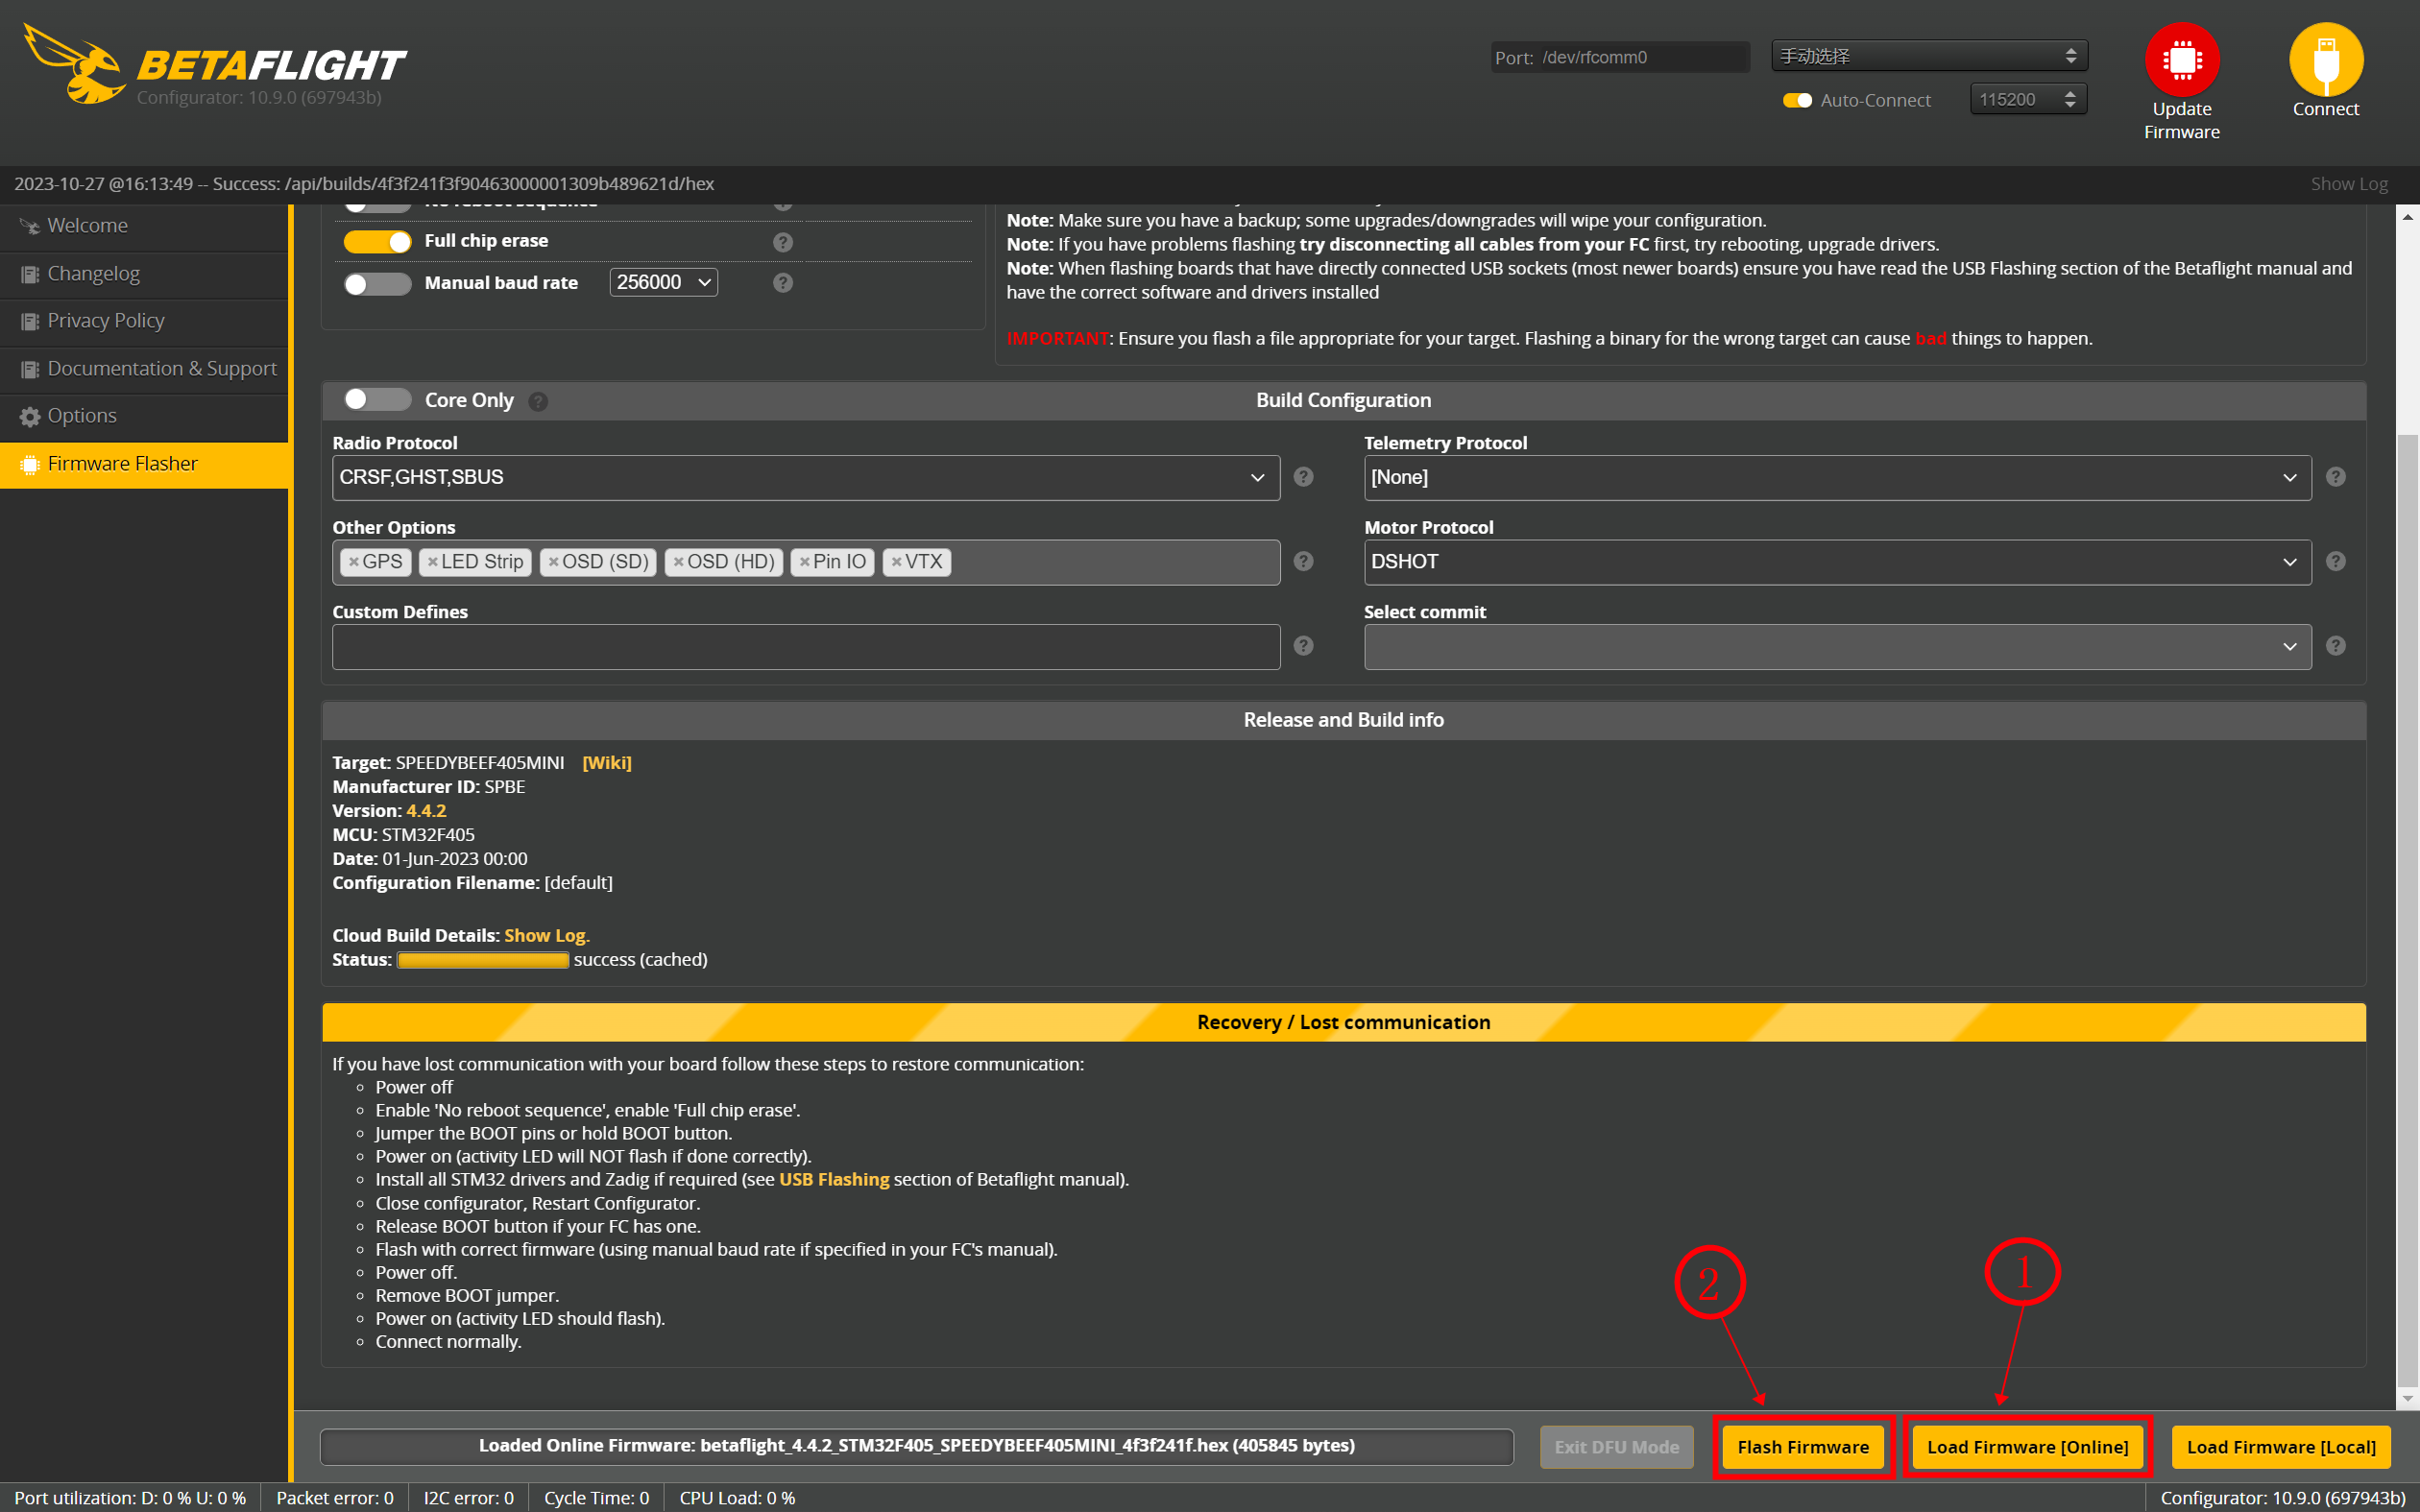Click the Other Options tag field
Viewport: 2420px width, 1512px height.
point(805,562)
